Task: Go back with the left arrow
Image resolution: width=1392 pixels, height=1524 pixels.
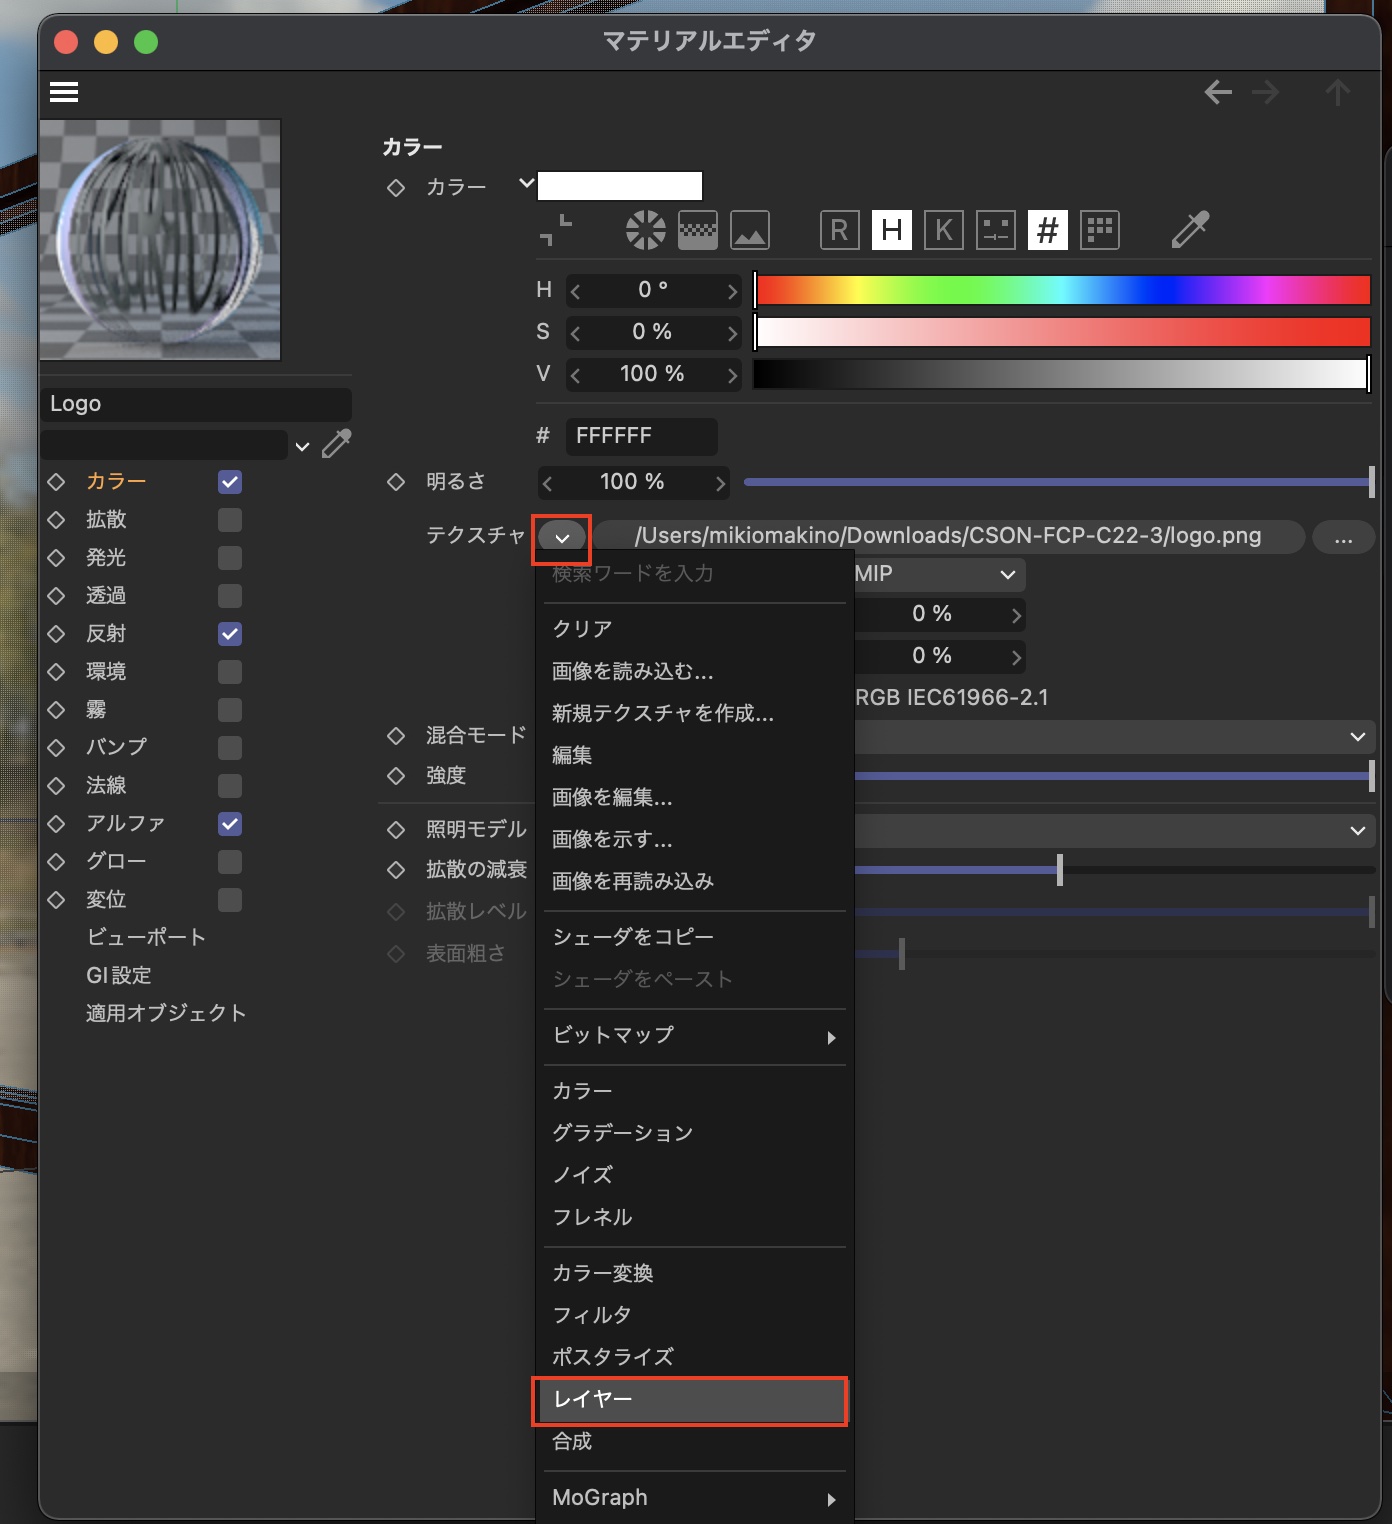Action: tap(1217, 93)
